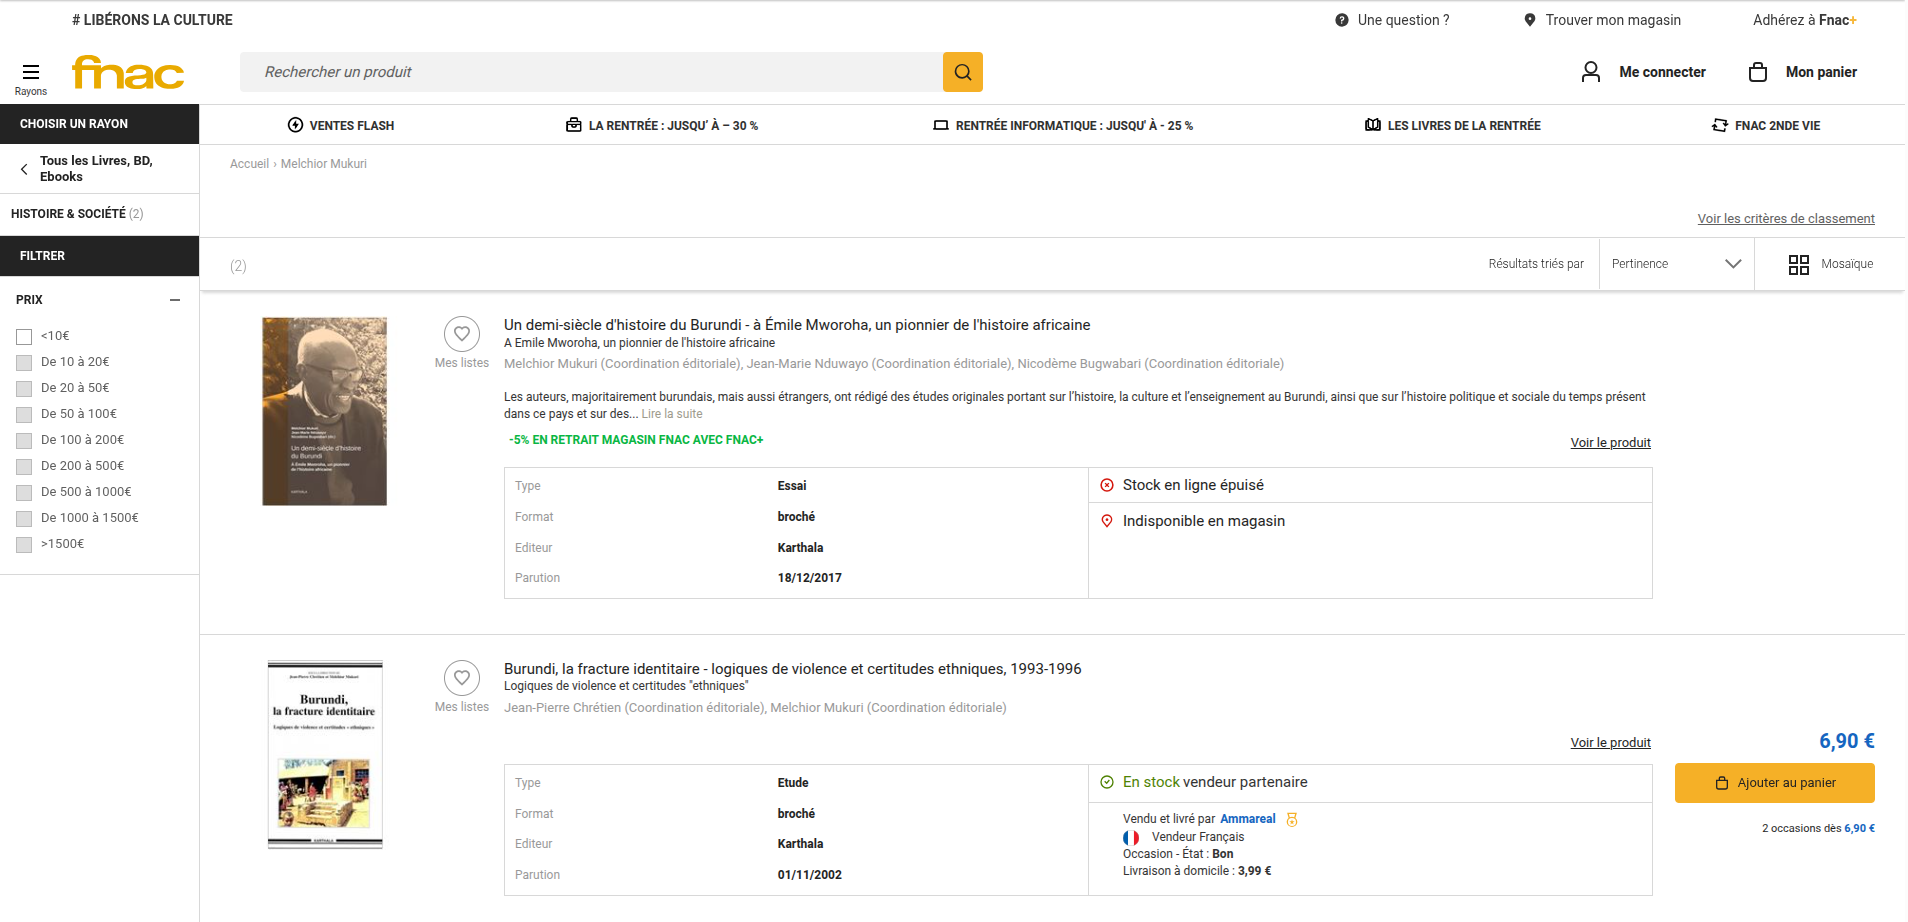This screenshot has width=1908, height=922.
Task: Click the Fnac logo
Action: click(x=128, y=72)
